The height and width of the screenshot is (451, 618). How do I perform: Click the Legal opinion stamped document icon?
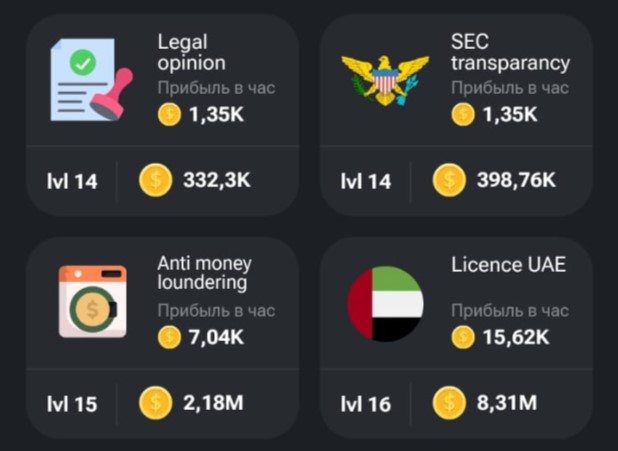(92, 79)
